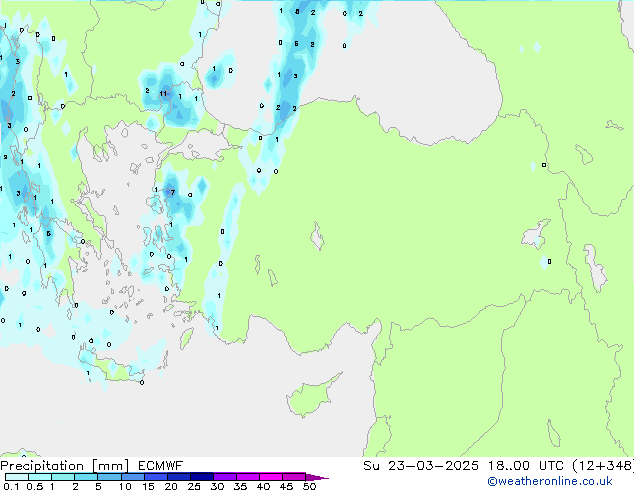Open the weatheronline.co.uk link
Screen dimensions: 634x490
(x=550, y=481)
